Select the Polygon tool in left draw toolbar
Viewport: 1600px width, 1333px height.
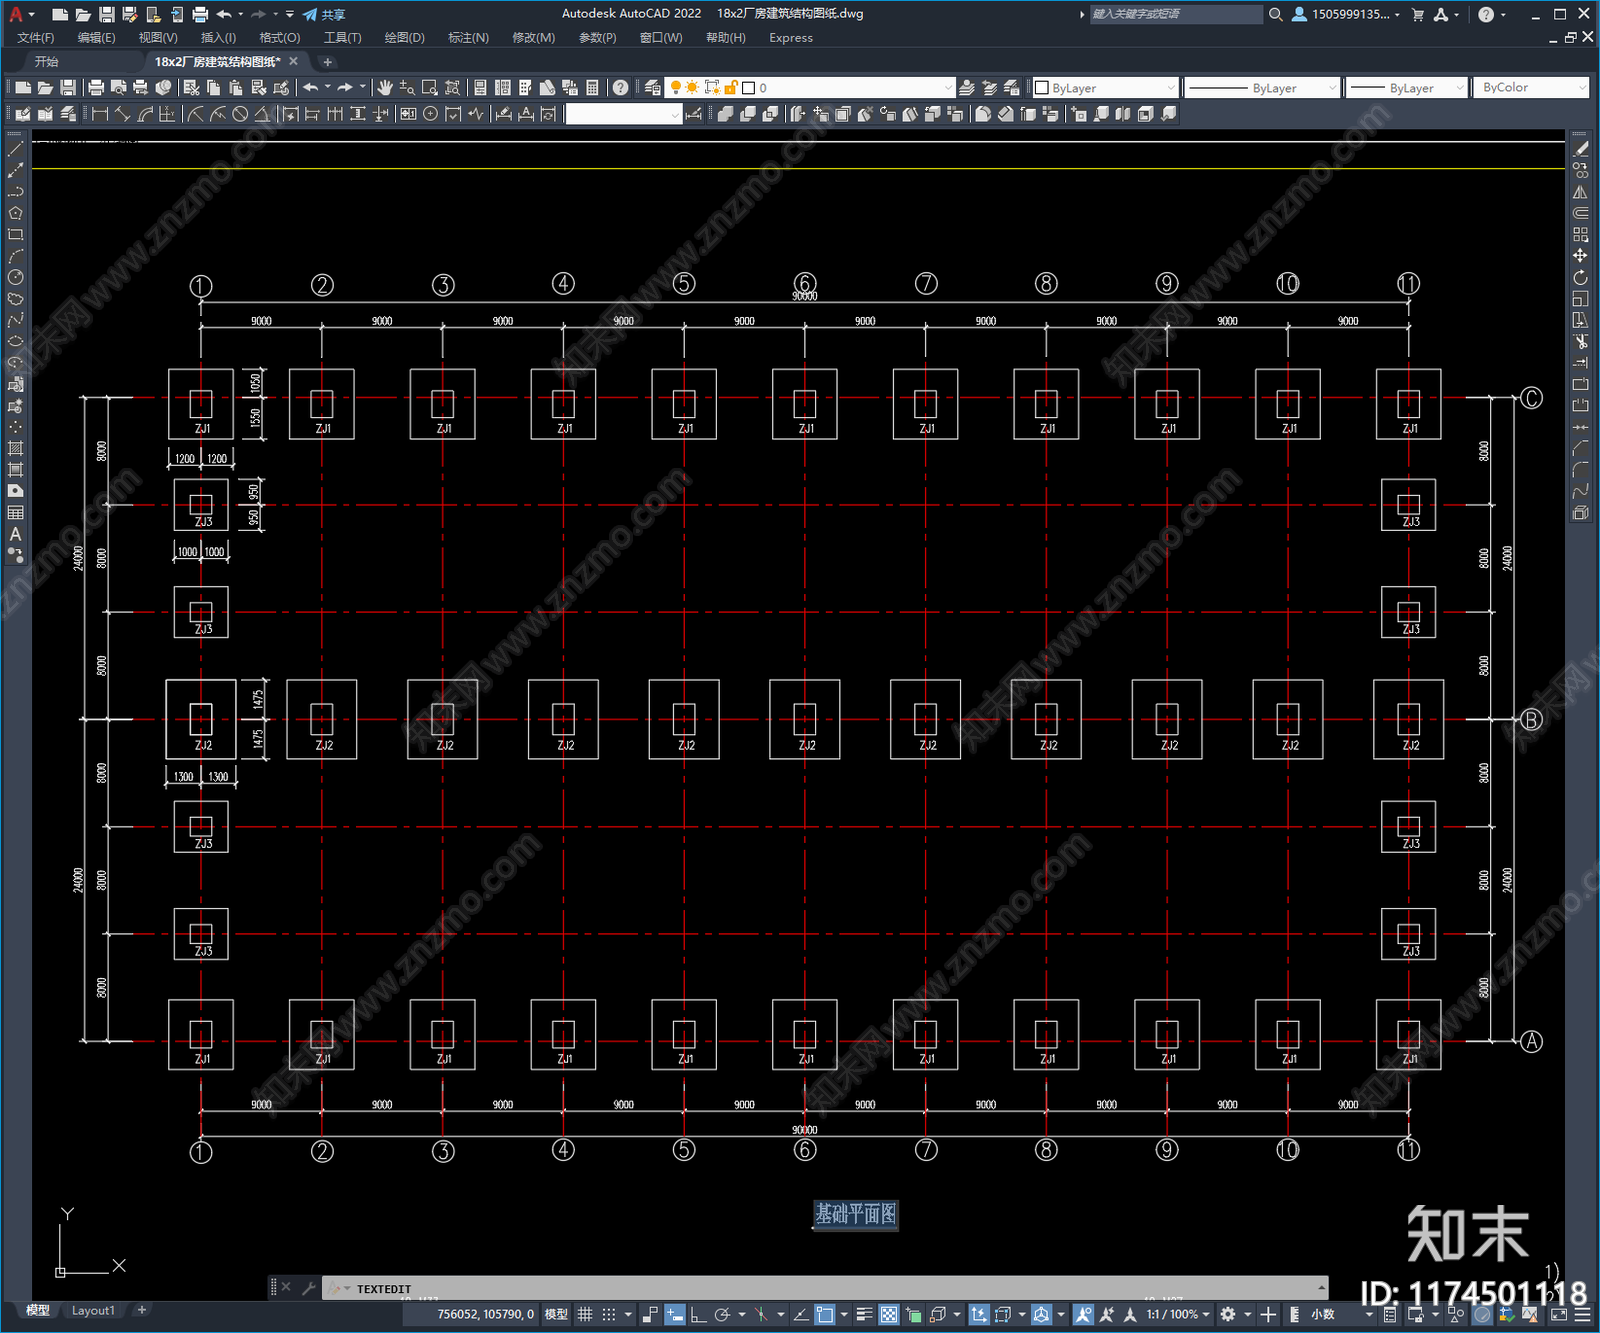click(15, 213)
